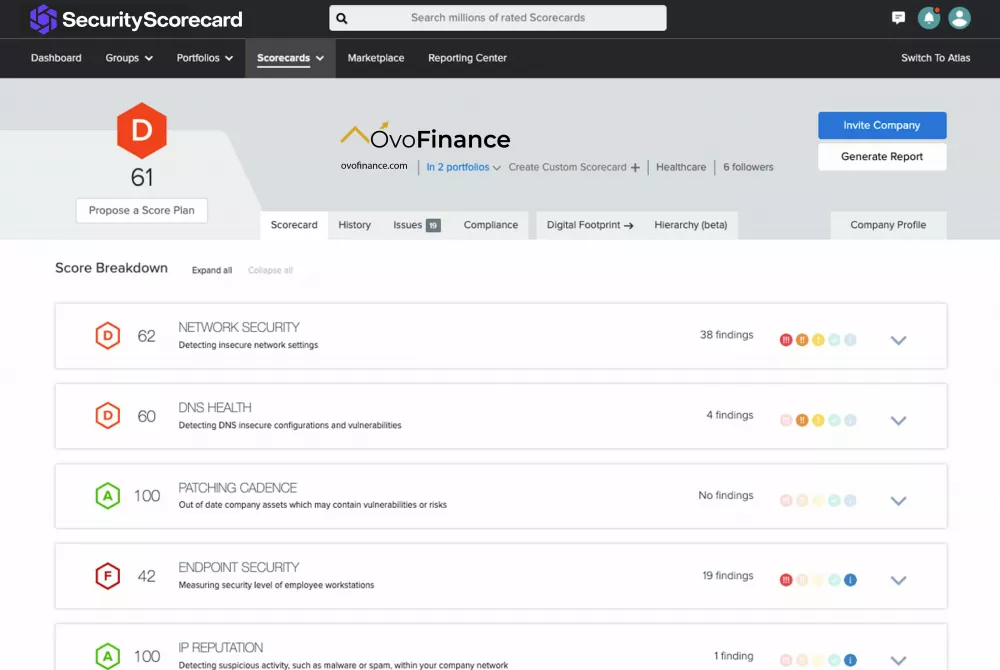The width and height of the screenshot is (1000, 670).
Task: Click Propose a Score Plan
Action: pos(142,211)
